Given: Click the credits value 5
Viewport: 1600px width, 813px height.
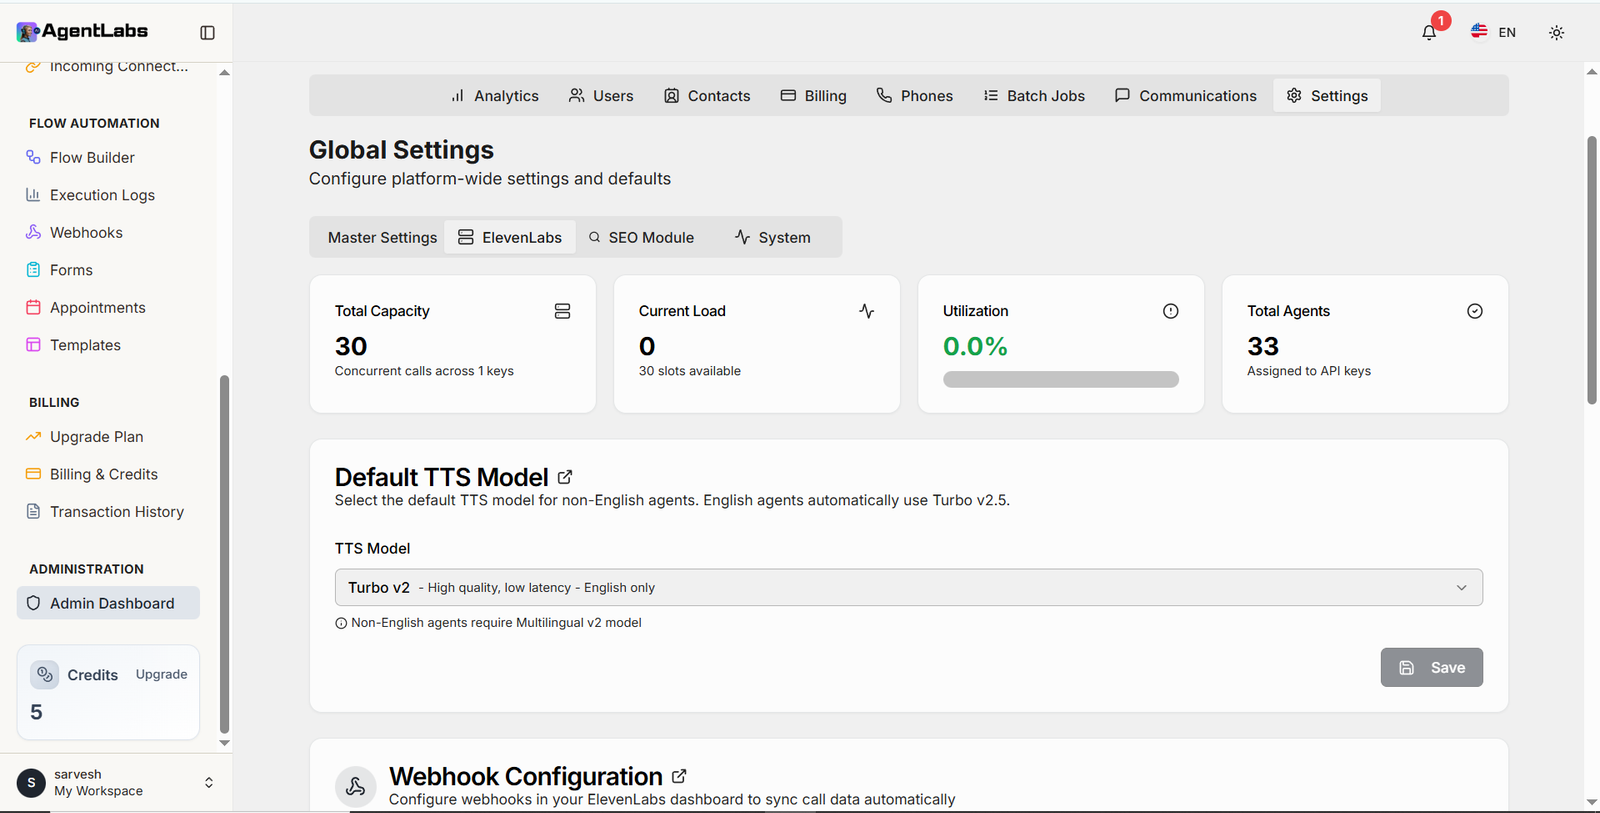Looking at the screenshot, I should (36, 713).
